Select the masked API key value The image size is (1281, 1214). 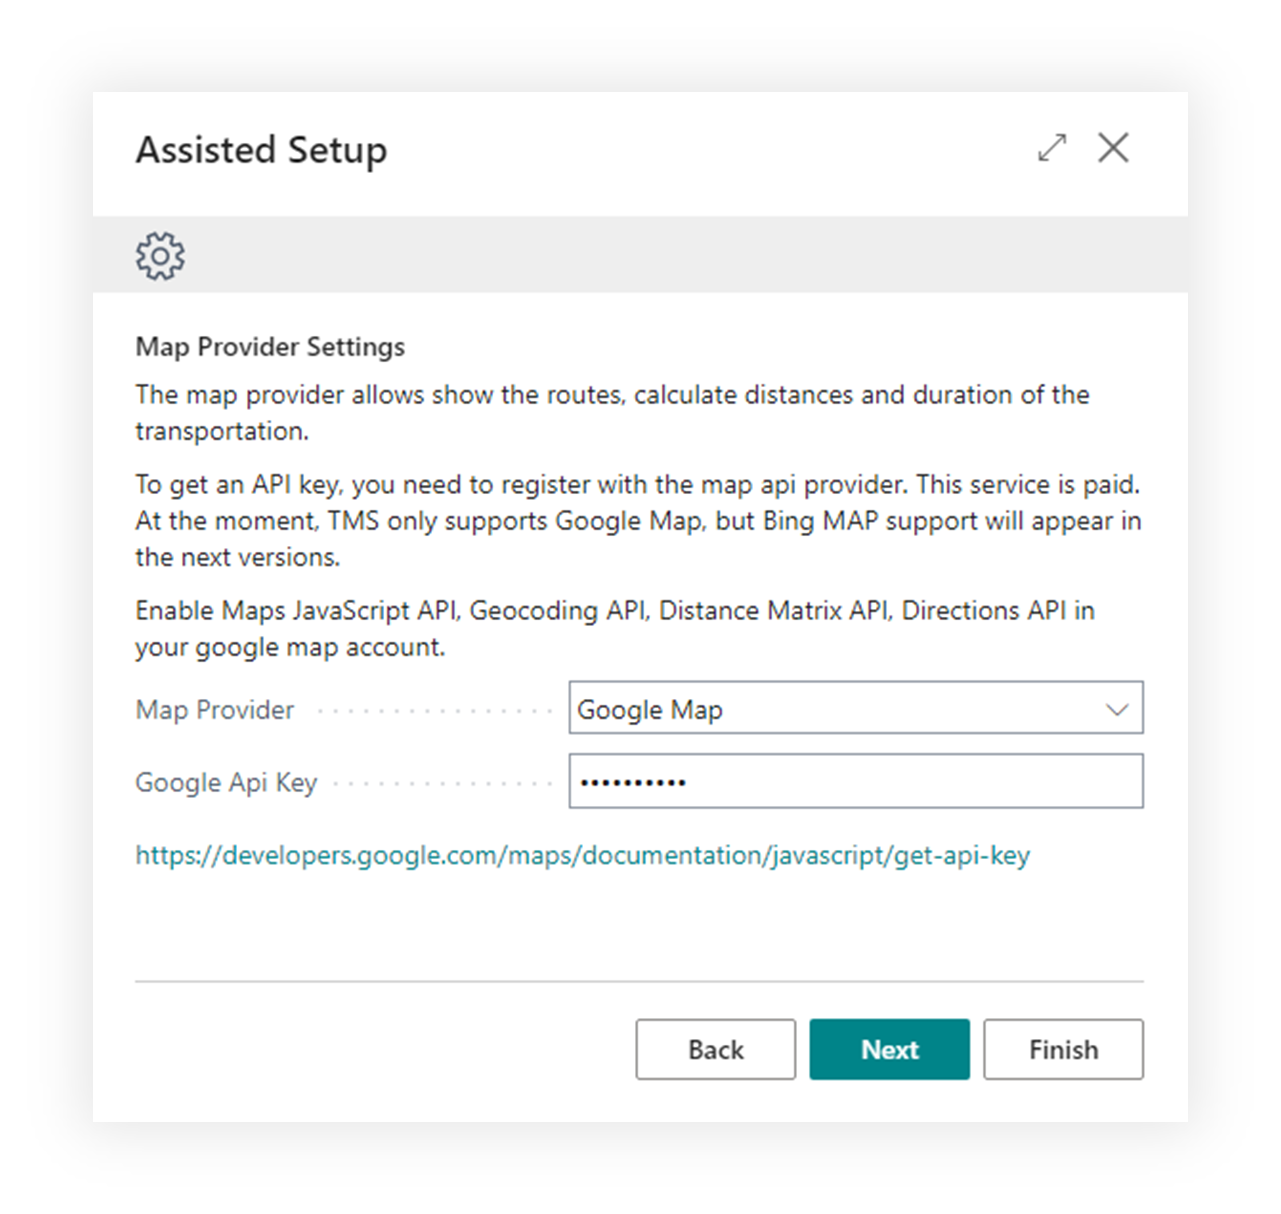pyautogui.click(x=631, y=781)
